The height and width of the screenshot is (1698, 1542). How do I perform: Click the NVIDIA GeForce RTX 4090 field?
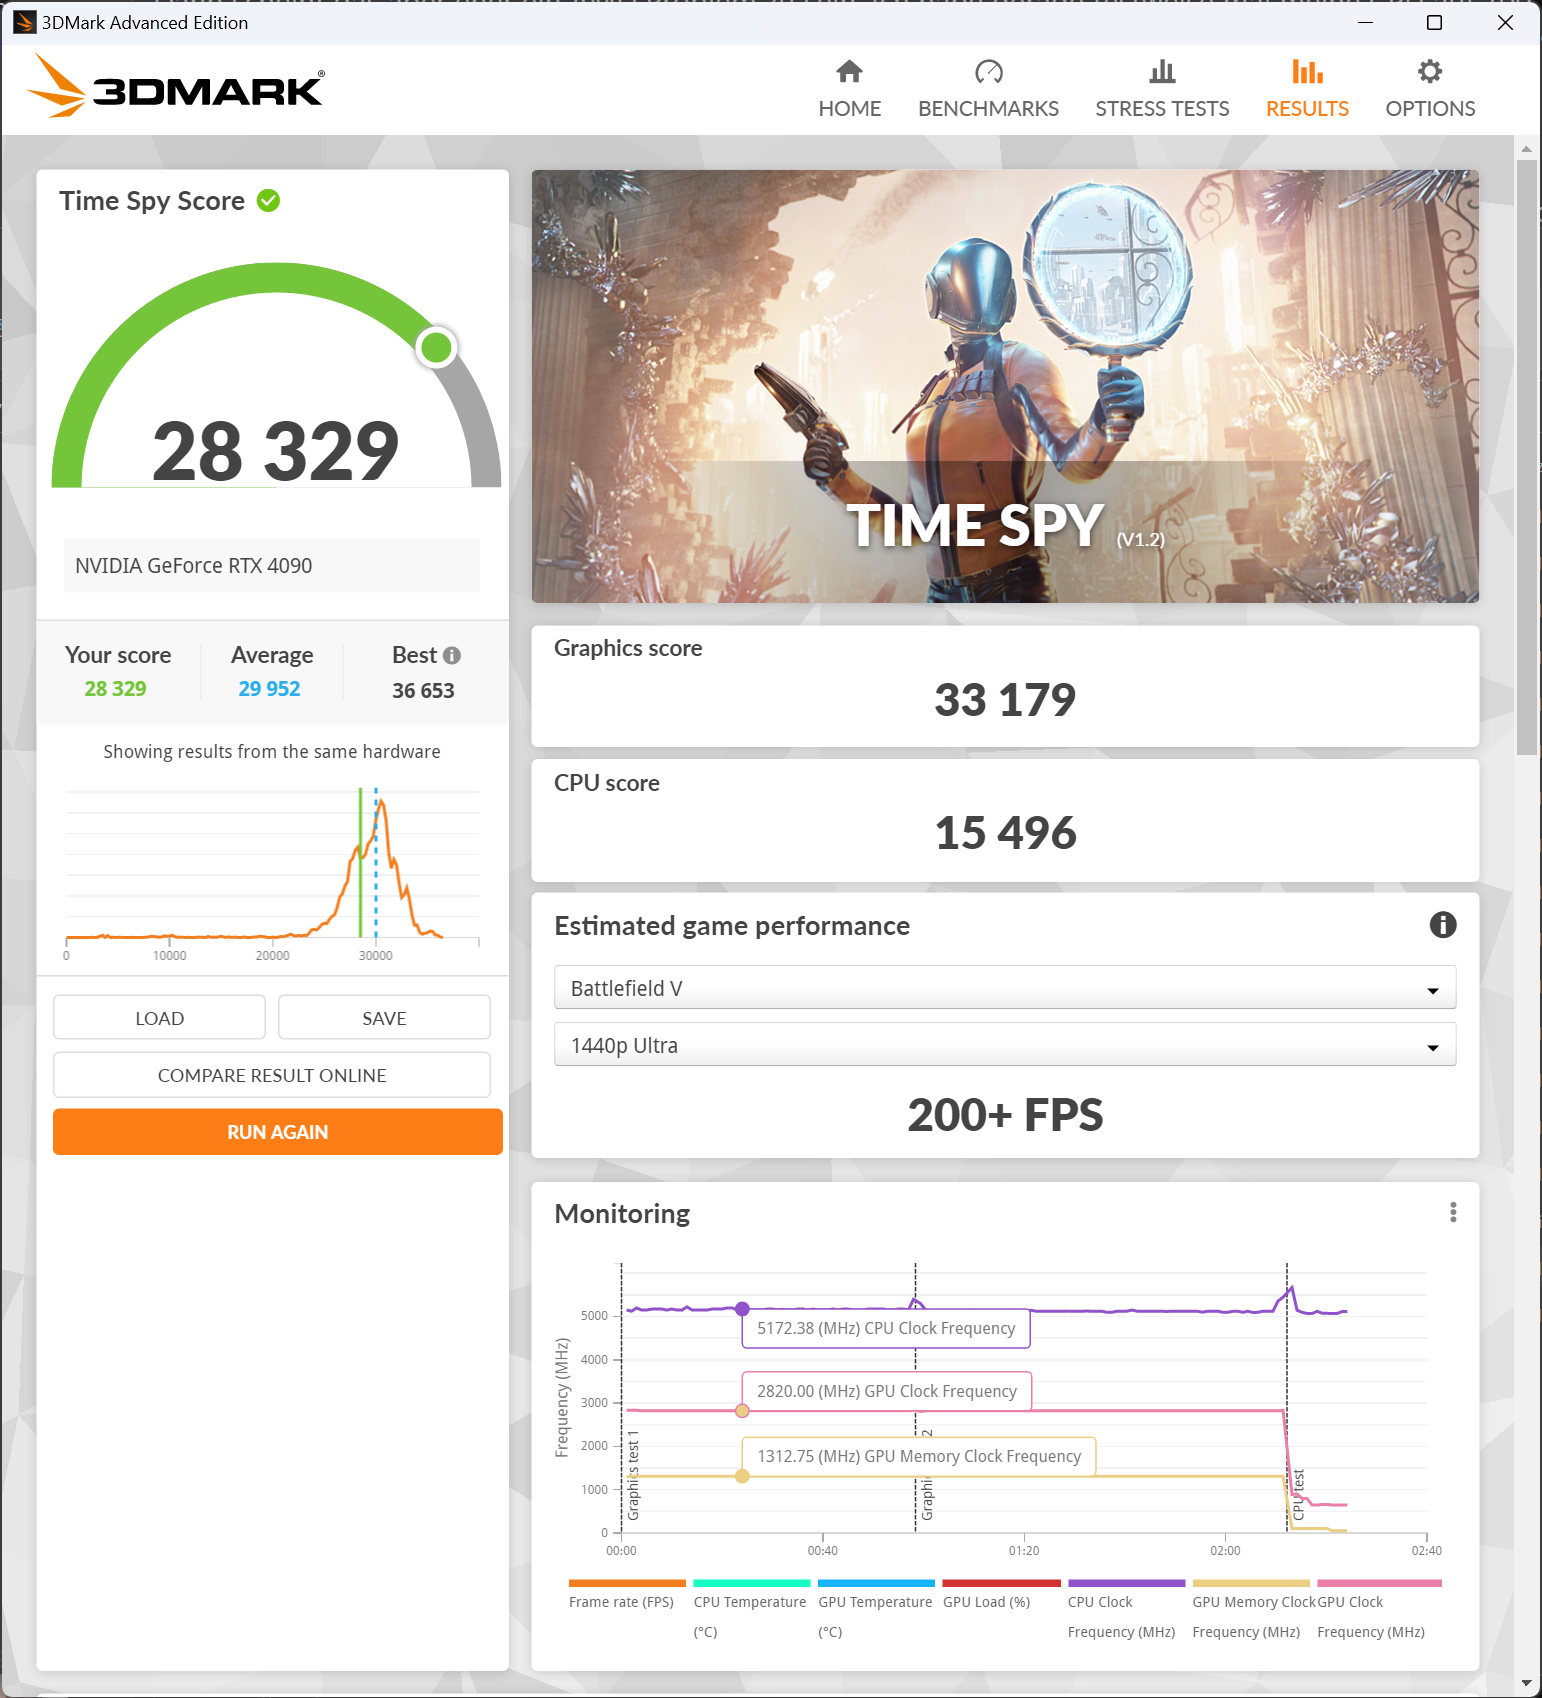(272, 566)
